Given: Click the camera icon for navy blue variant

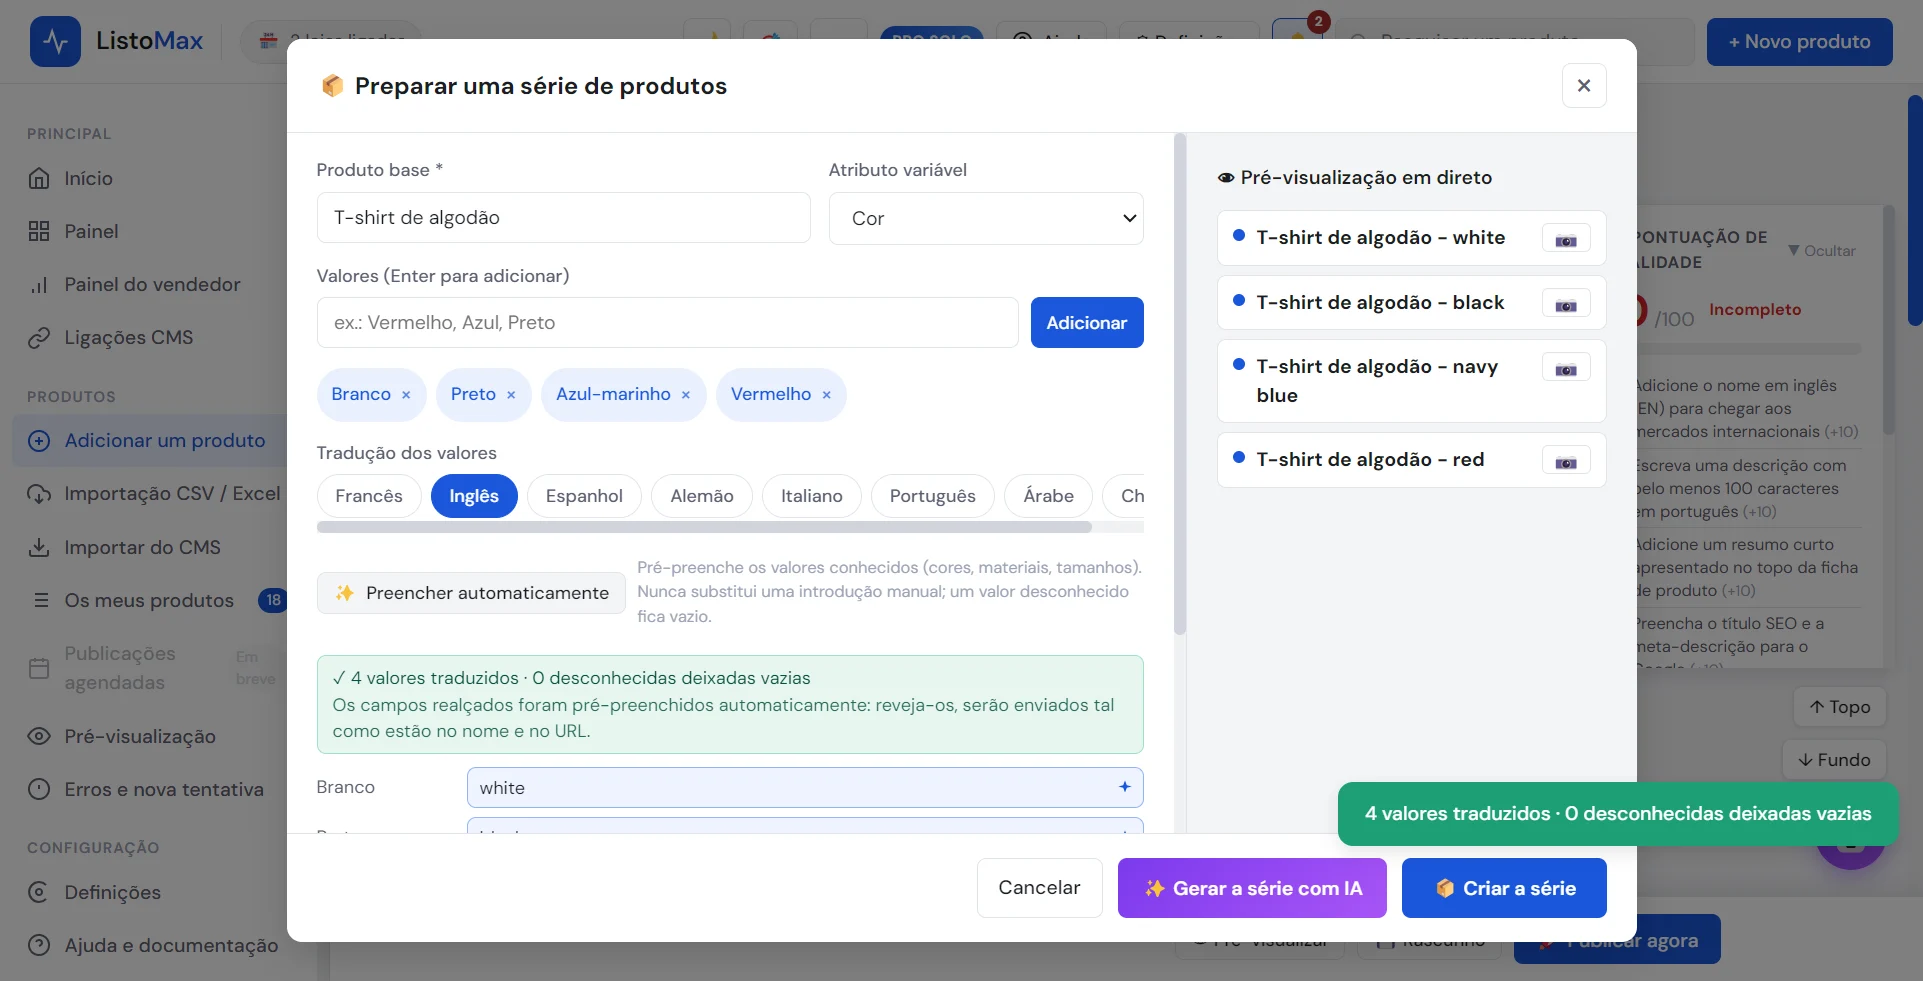Looking at the screenshot, I should [x=1566, y=369].
